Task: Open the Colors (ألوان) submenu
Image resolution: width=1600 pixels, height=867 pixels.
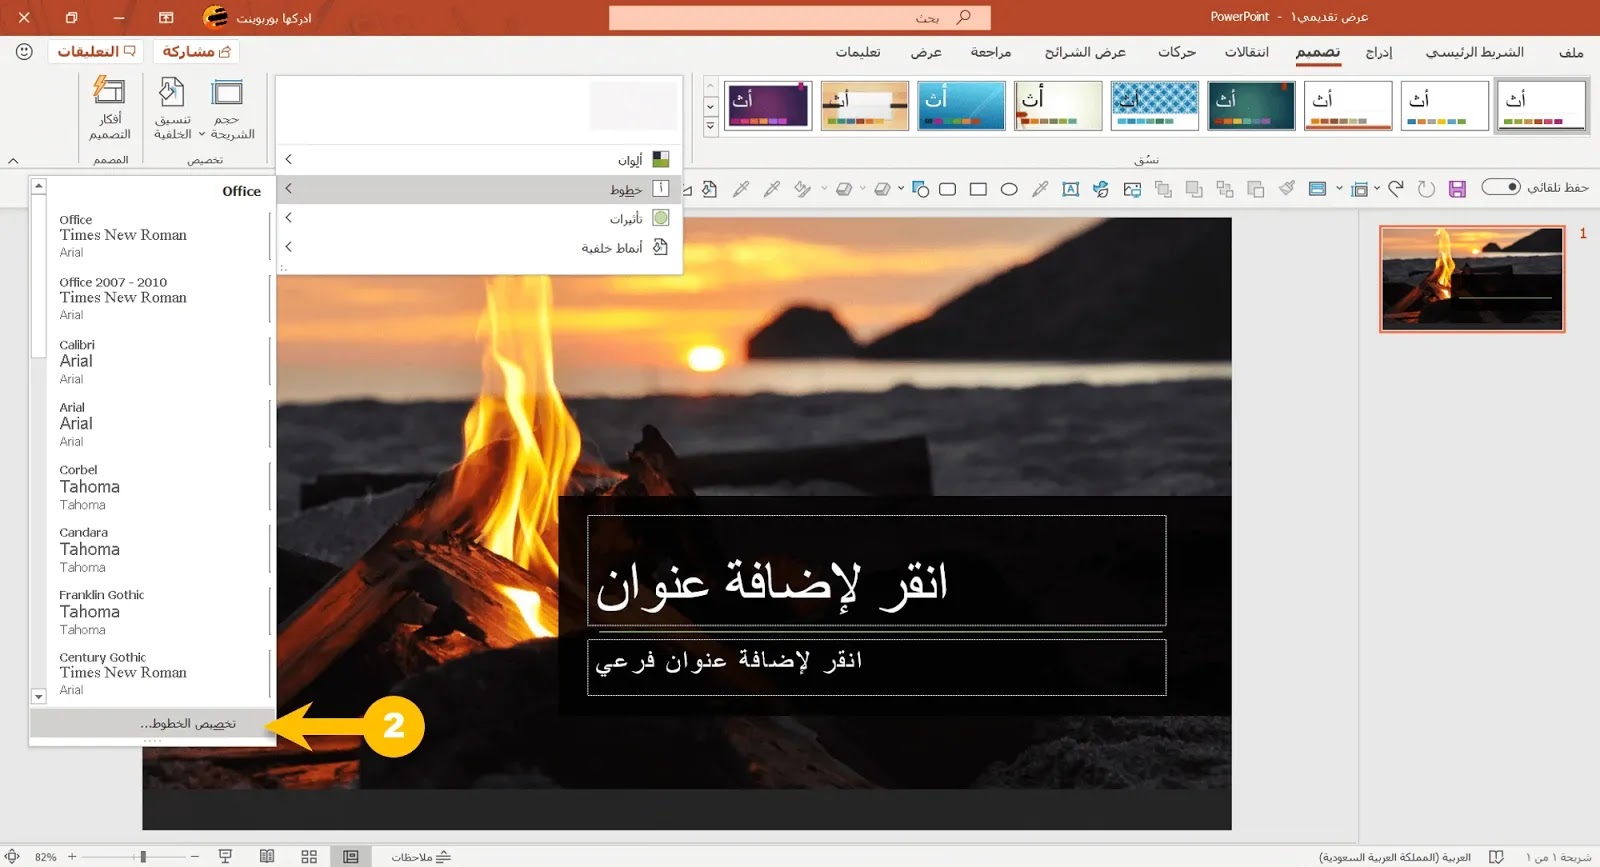Action: [480, 160]
